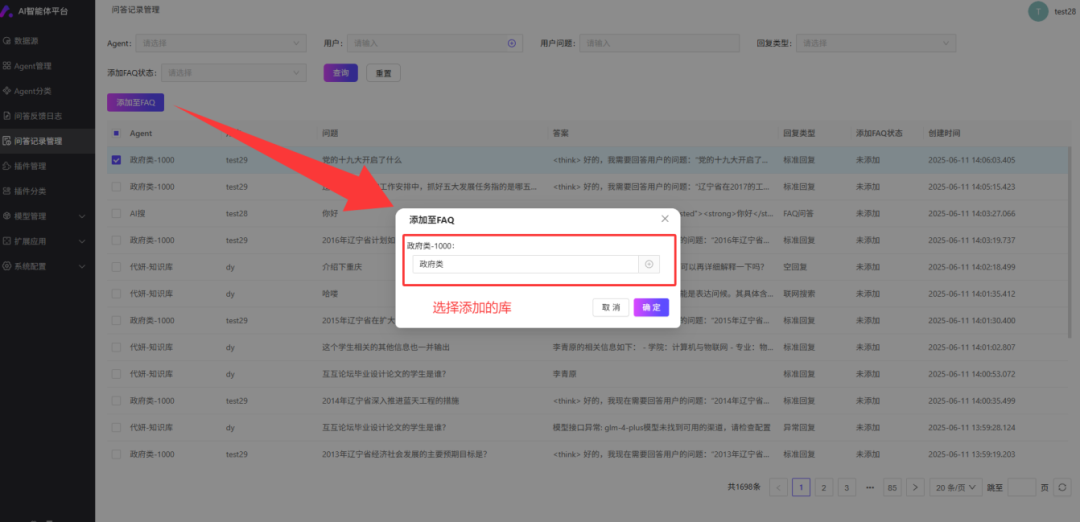Check the AI搜 test28 row checkbox
The image size is (1080, 522).
tap(116, 213)
